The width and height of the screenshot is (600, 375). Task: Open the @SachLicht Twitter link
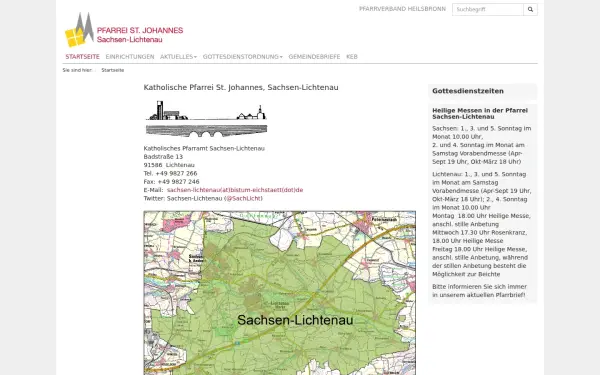[244, 198]
